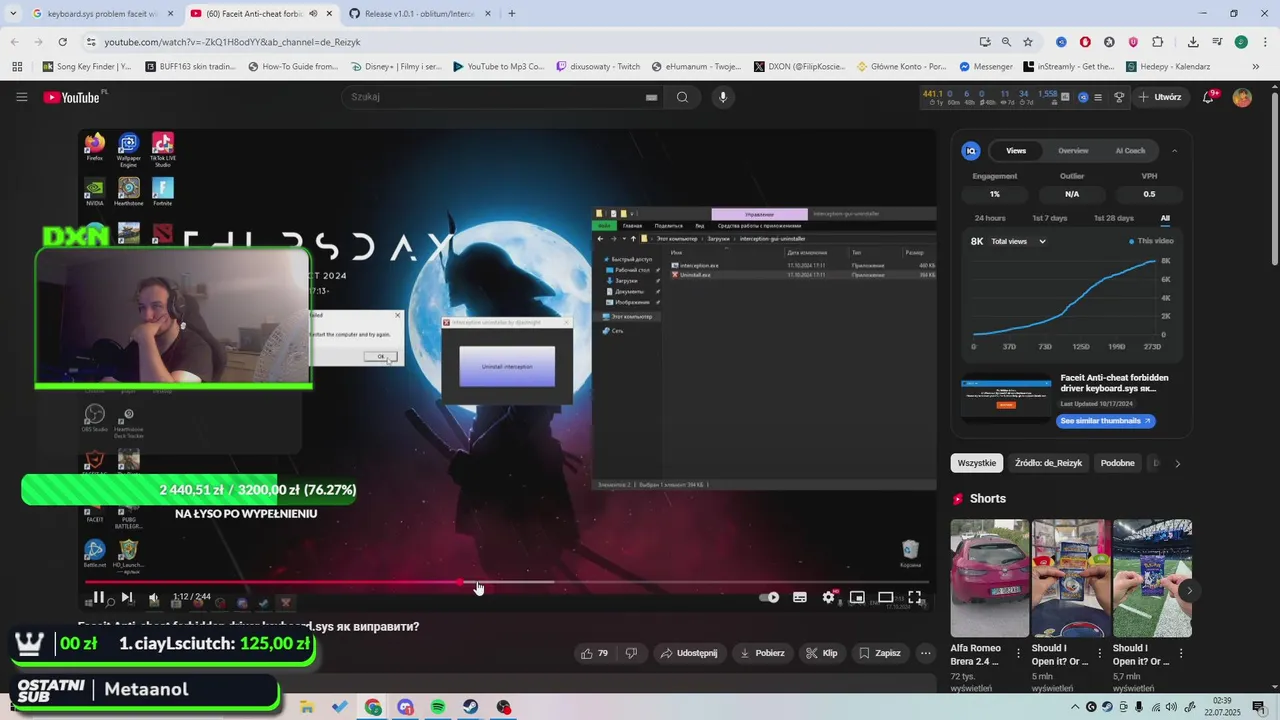Open YouTube account avatar menu
This screenshot has height=720, width=1280.
click(1242, 97)
